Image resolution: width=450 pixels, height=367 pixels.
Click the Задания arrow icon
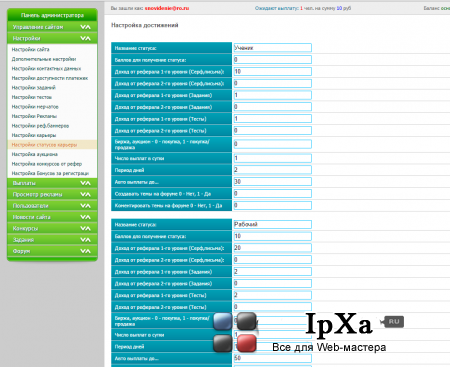pyautogui.click(x=85, y=240)
